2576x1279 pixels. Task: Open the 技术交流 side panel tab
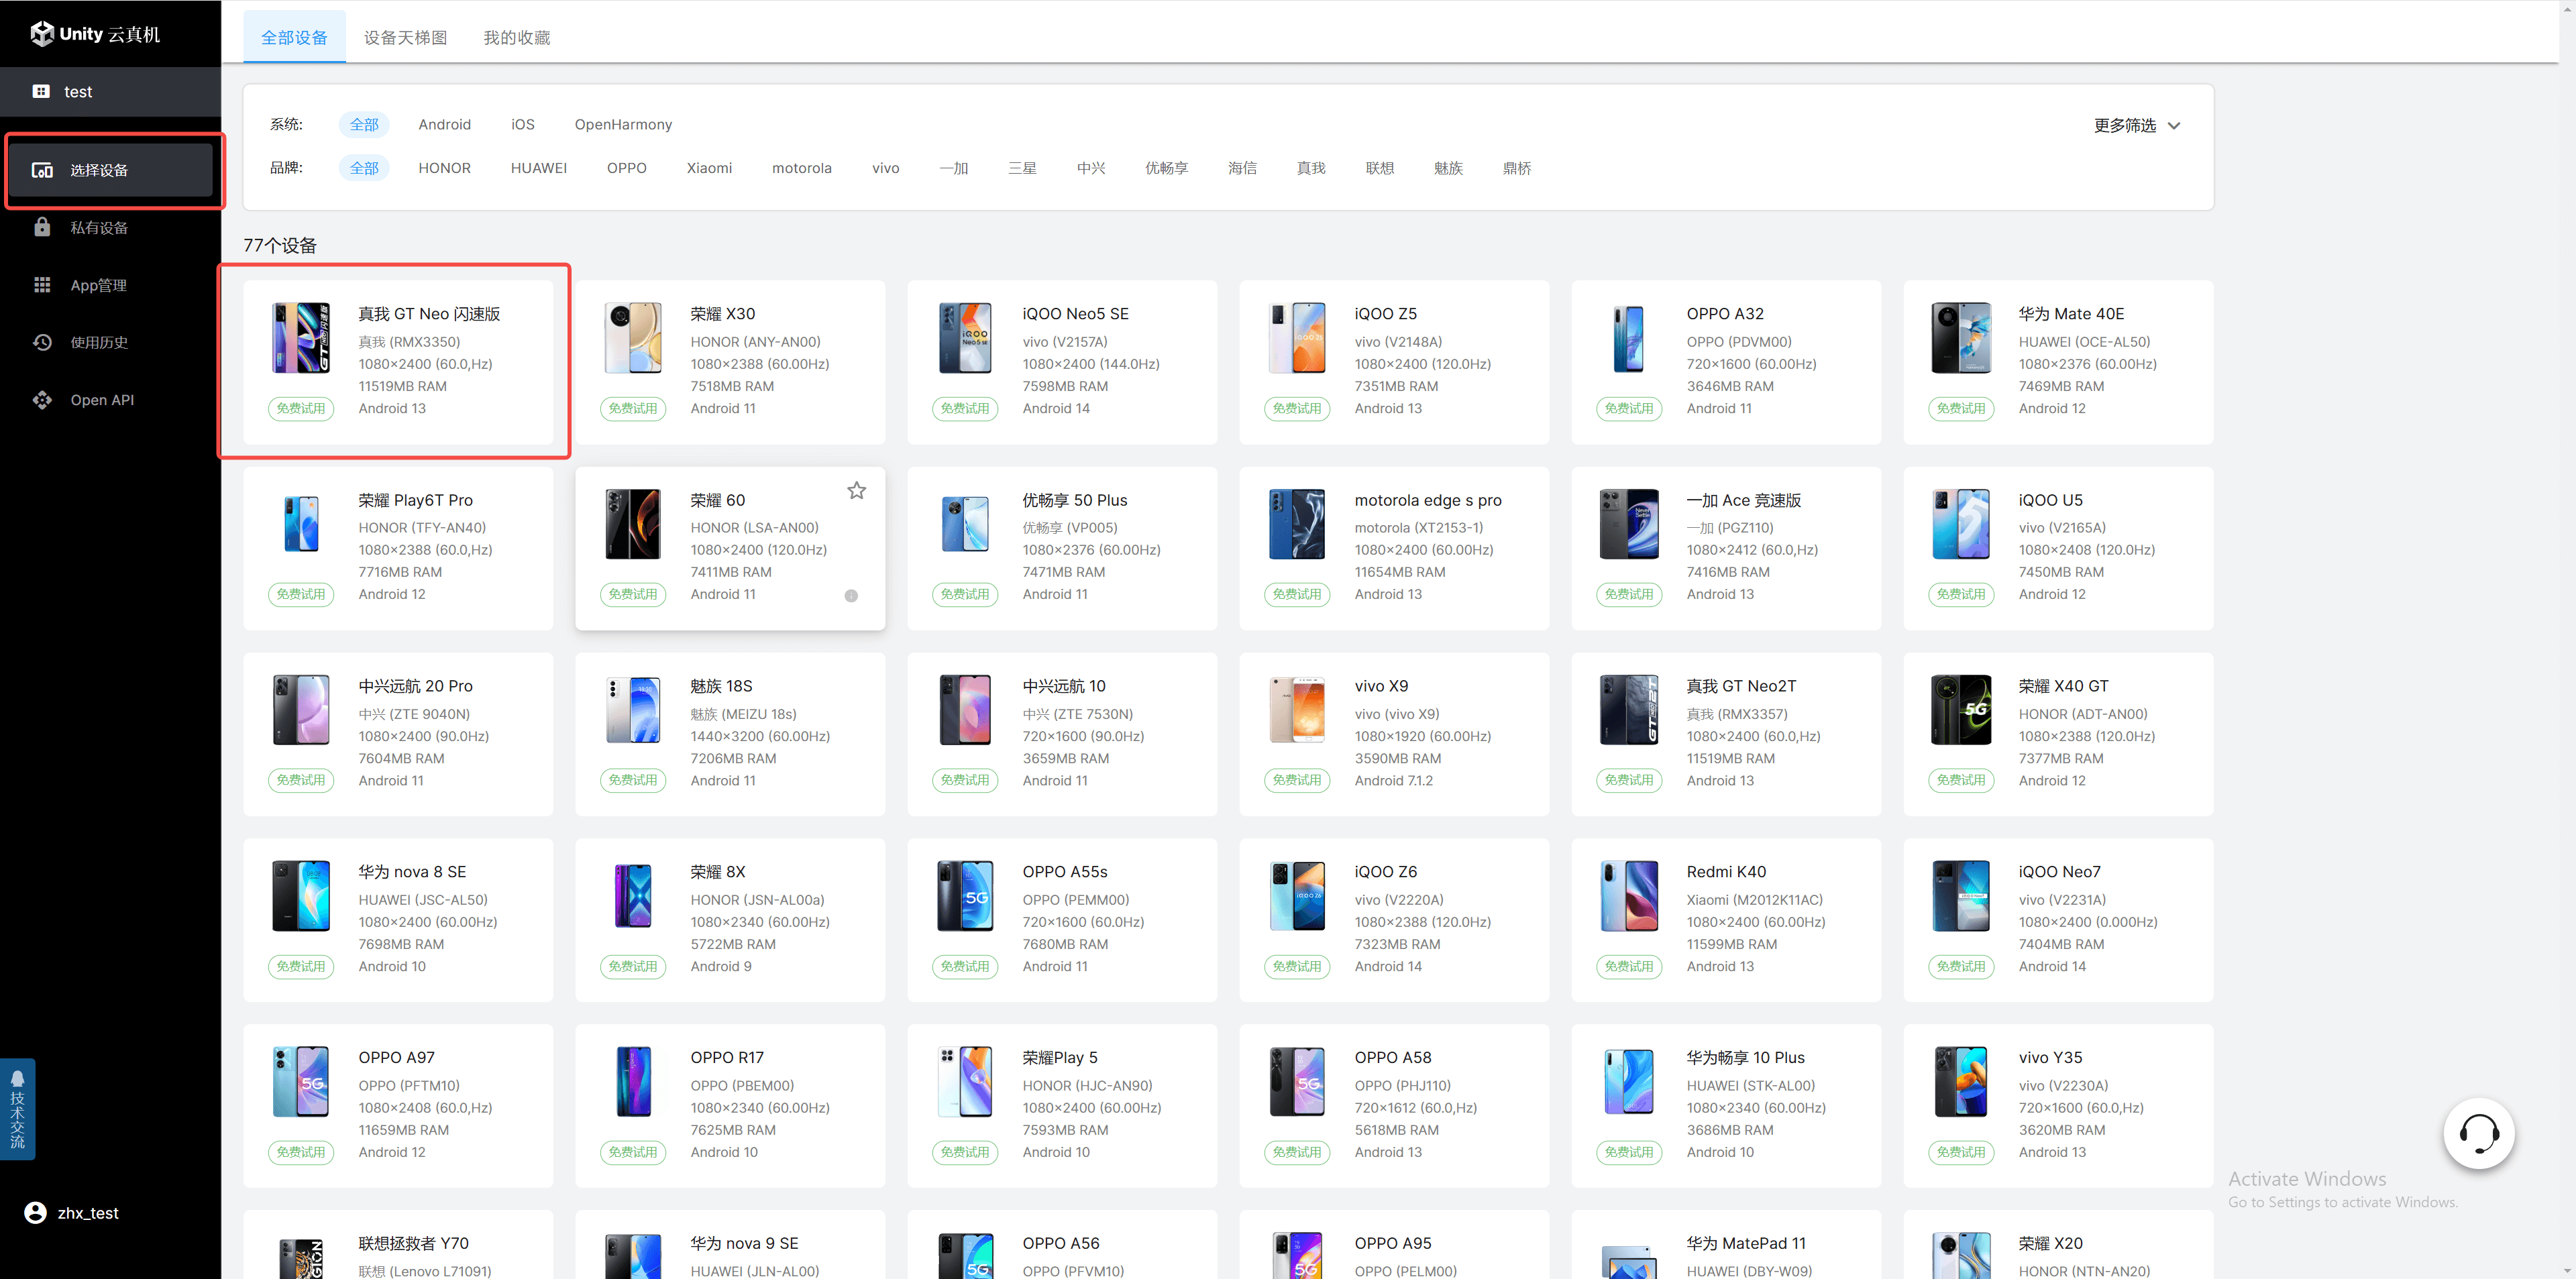pos(17,1110)
